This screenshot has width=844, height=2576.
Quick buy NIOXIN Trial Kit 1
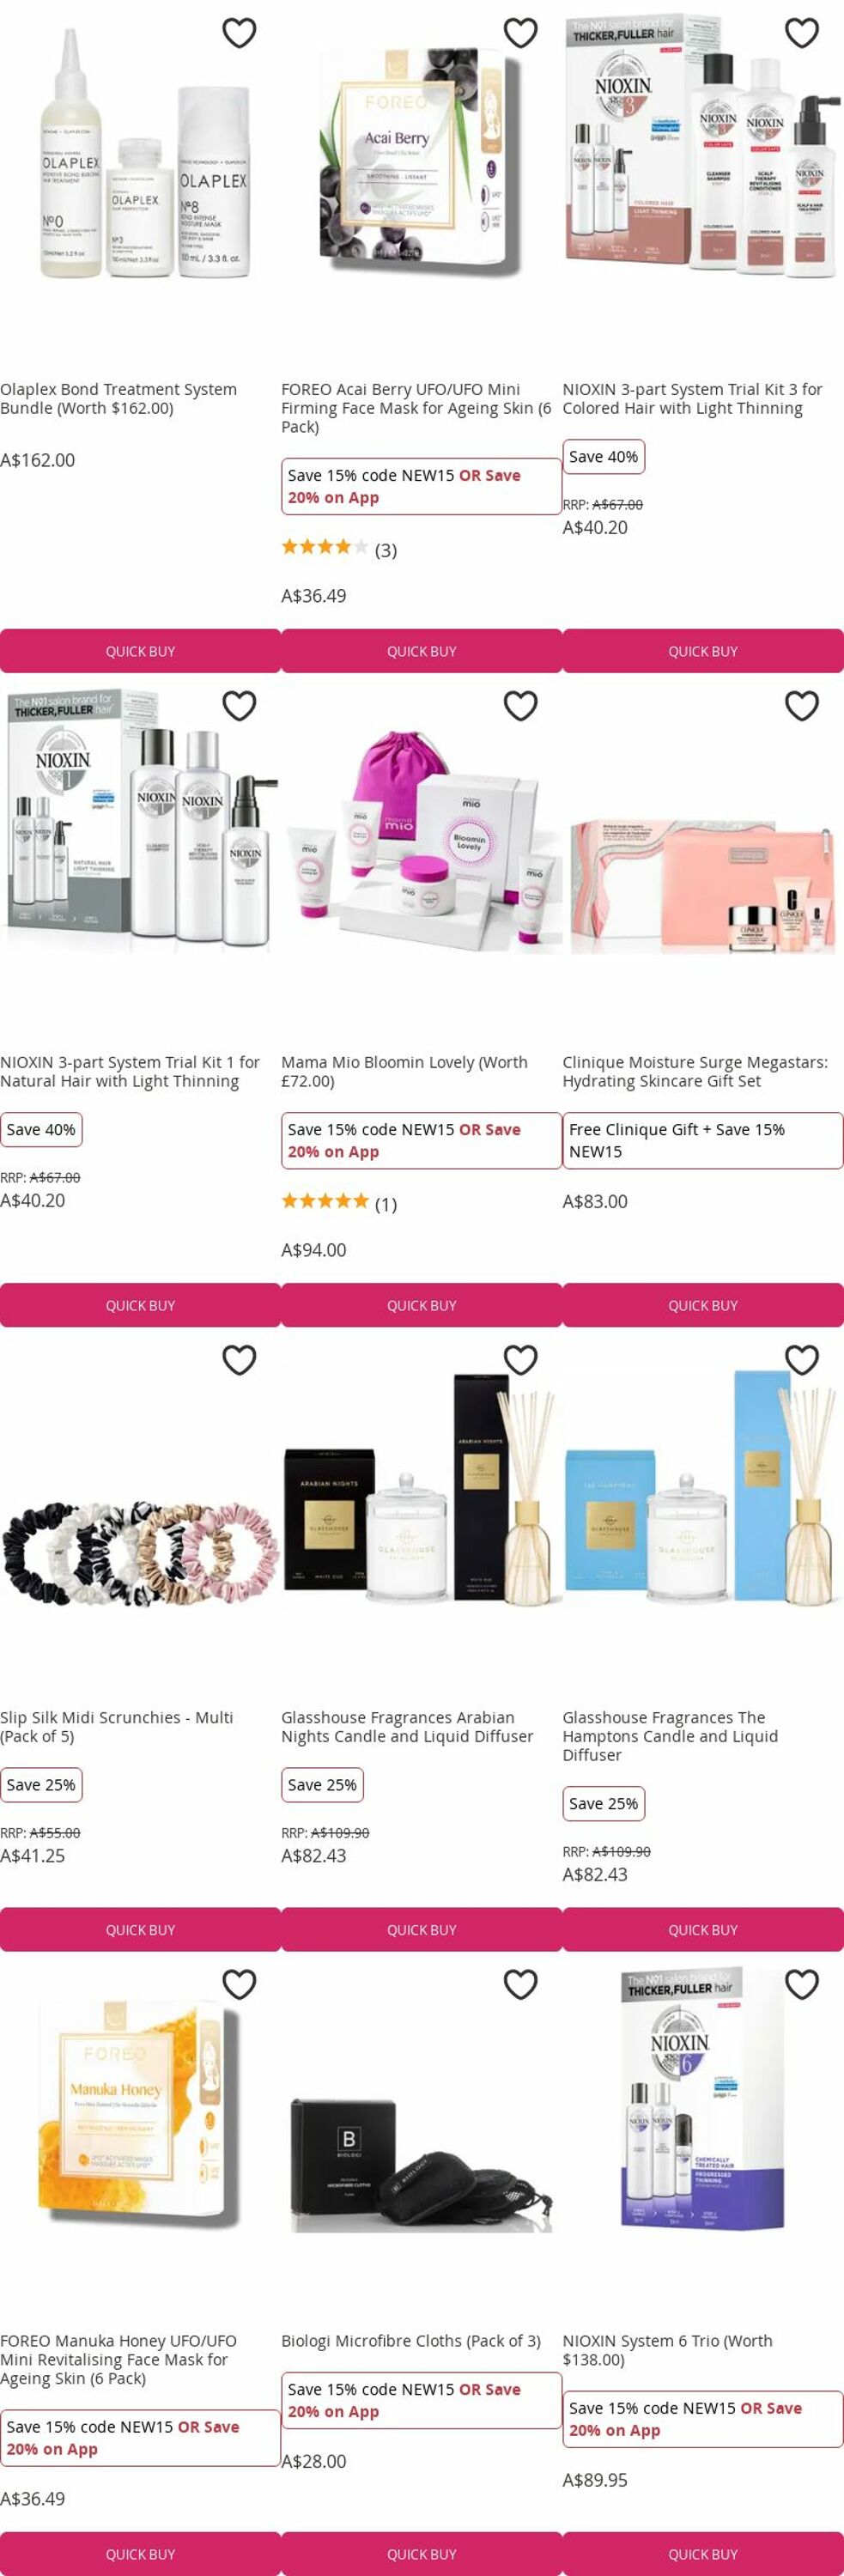tap(140, 1305)
